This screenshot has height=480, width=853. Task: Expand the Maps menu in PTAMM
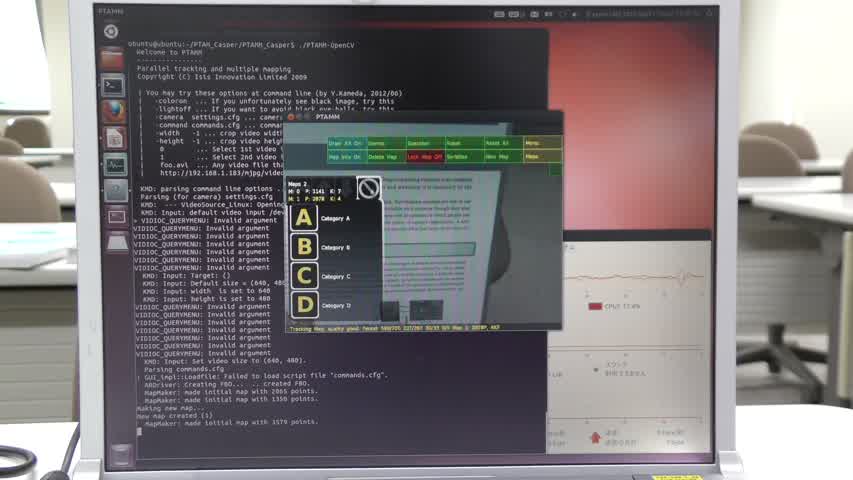click(x=542, y=157)
